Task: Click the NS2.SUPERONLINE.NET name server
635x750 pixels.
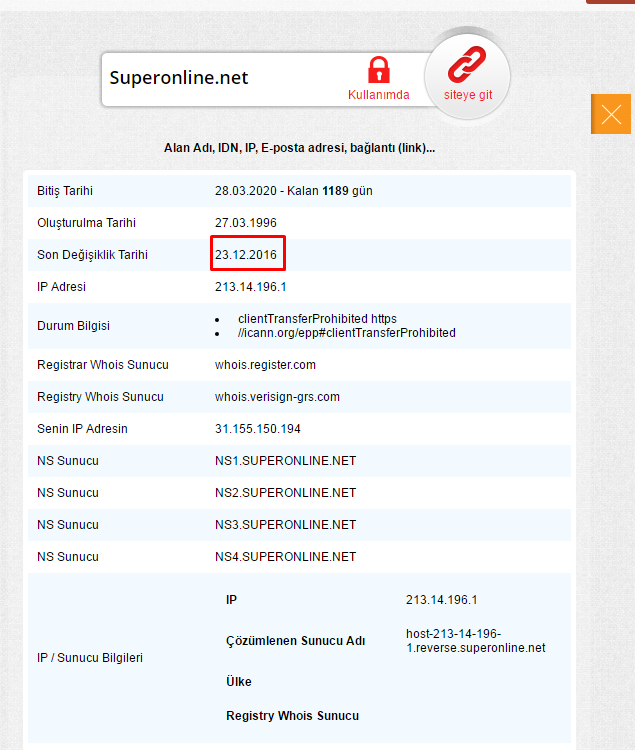Action: pyautogui.click(x=285, y=493)
